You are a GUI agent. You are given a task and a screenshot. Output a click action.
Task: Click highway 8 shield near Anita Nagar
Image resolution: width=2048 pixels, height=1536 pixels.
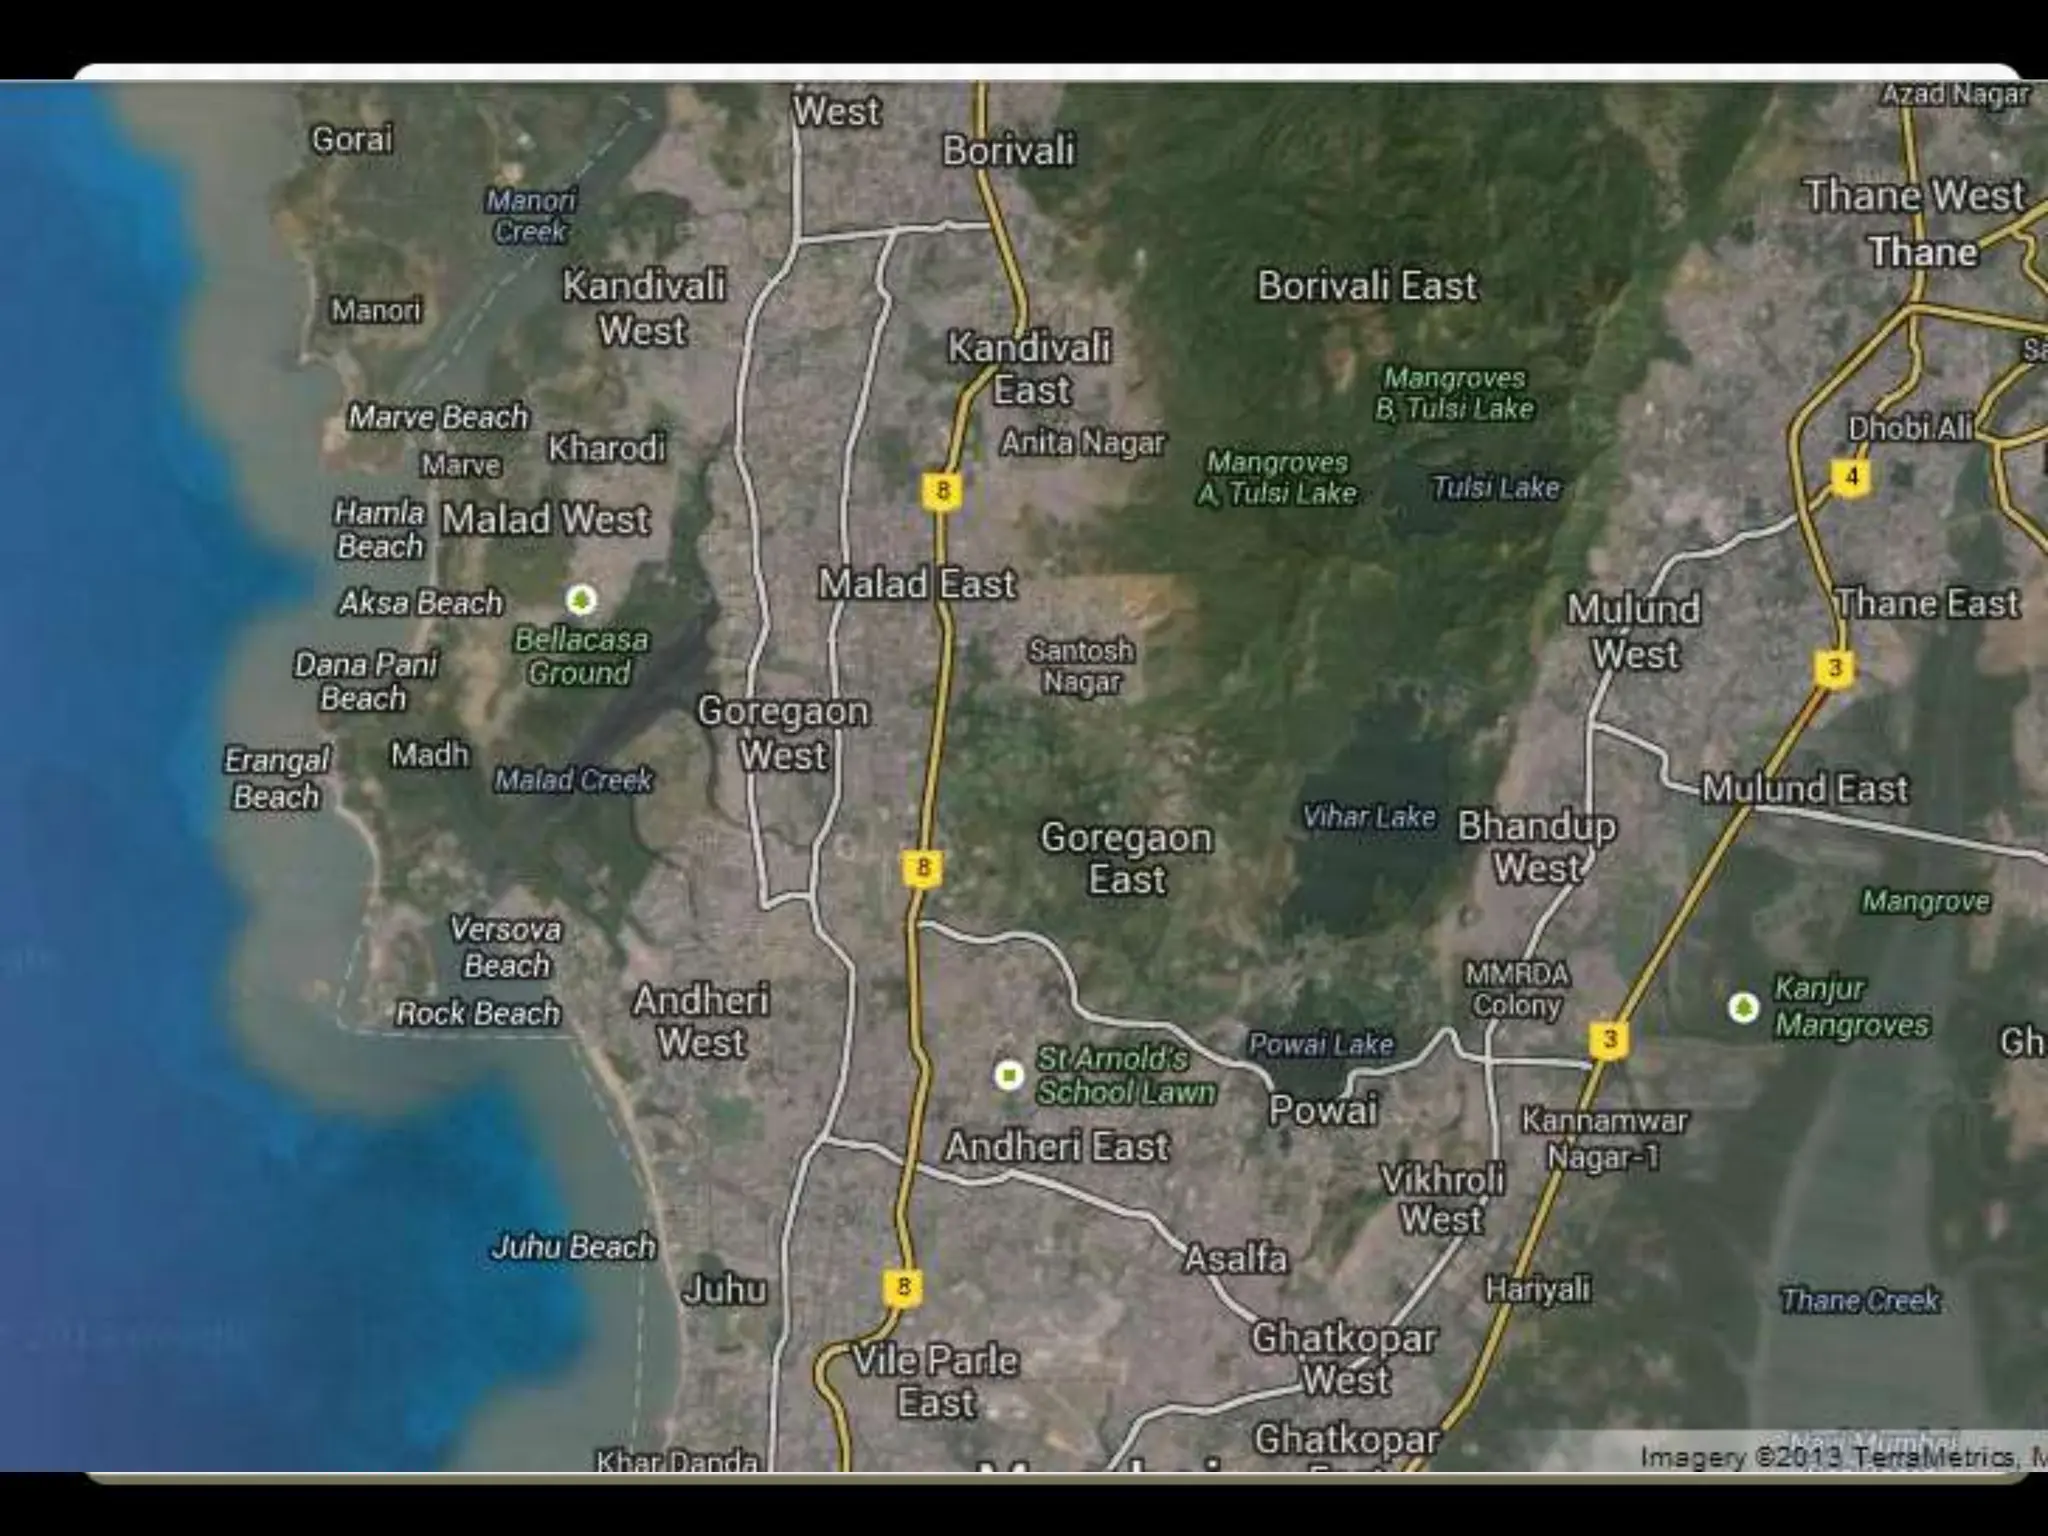942,491
